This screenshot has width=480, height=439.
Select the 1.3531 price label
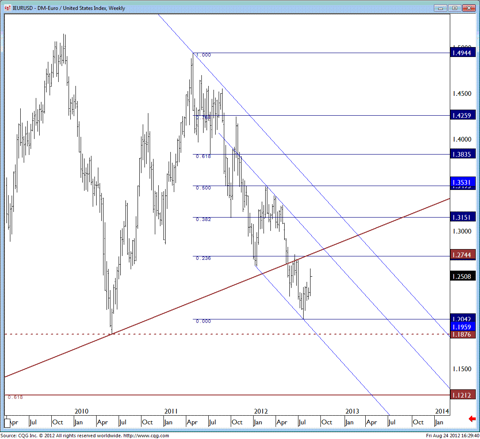click(x=463, y=182)
